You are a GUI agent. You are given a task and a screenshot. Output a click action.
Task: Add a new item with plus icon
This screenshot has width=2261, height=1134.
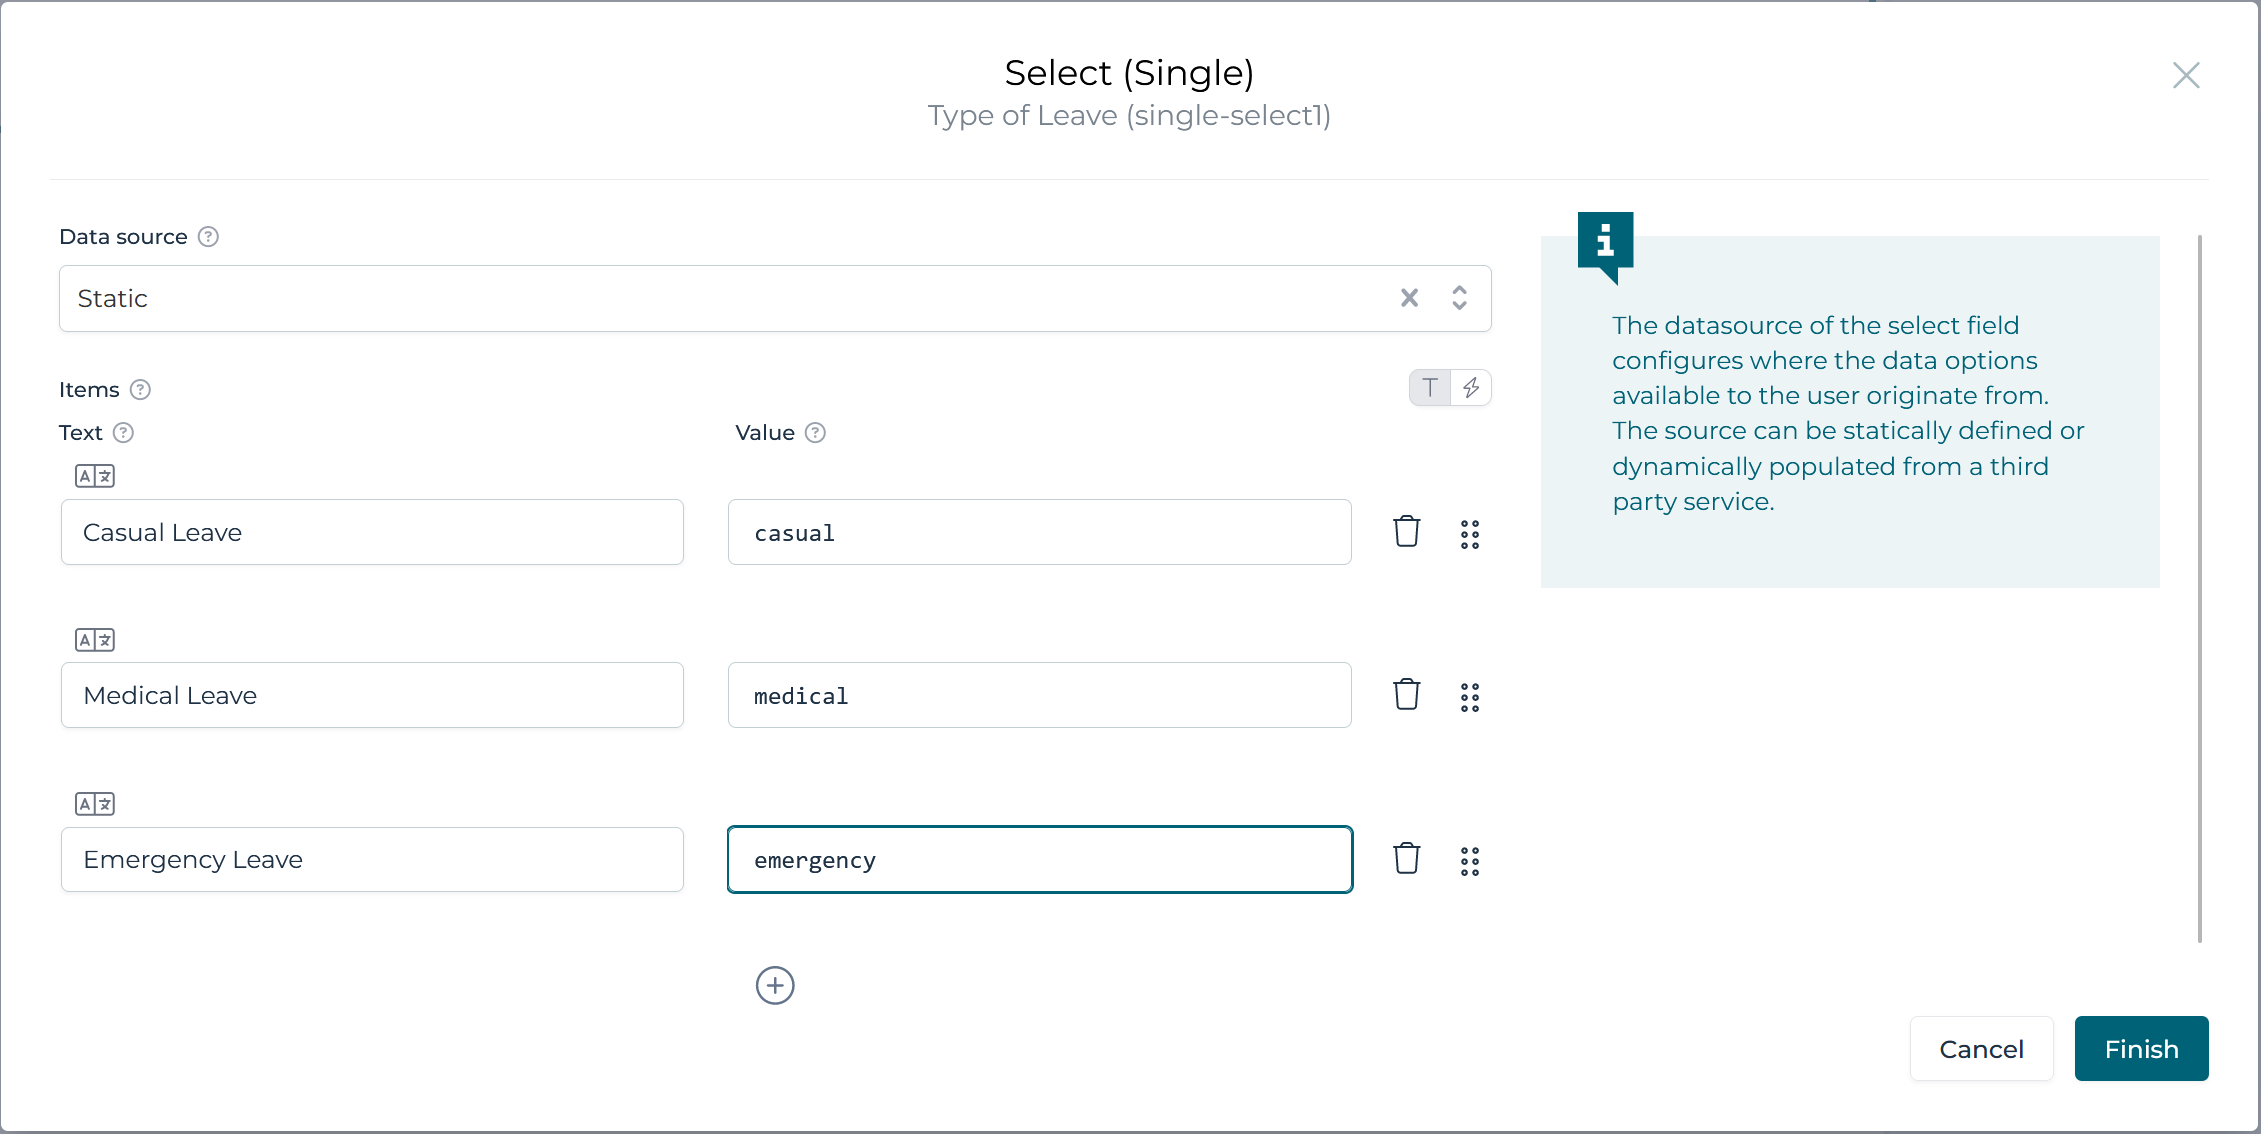pos(775,986)
